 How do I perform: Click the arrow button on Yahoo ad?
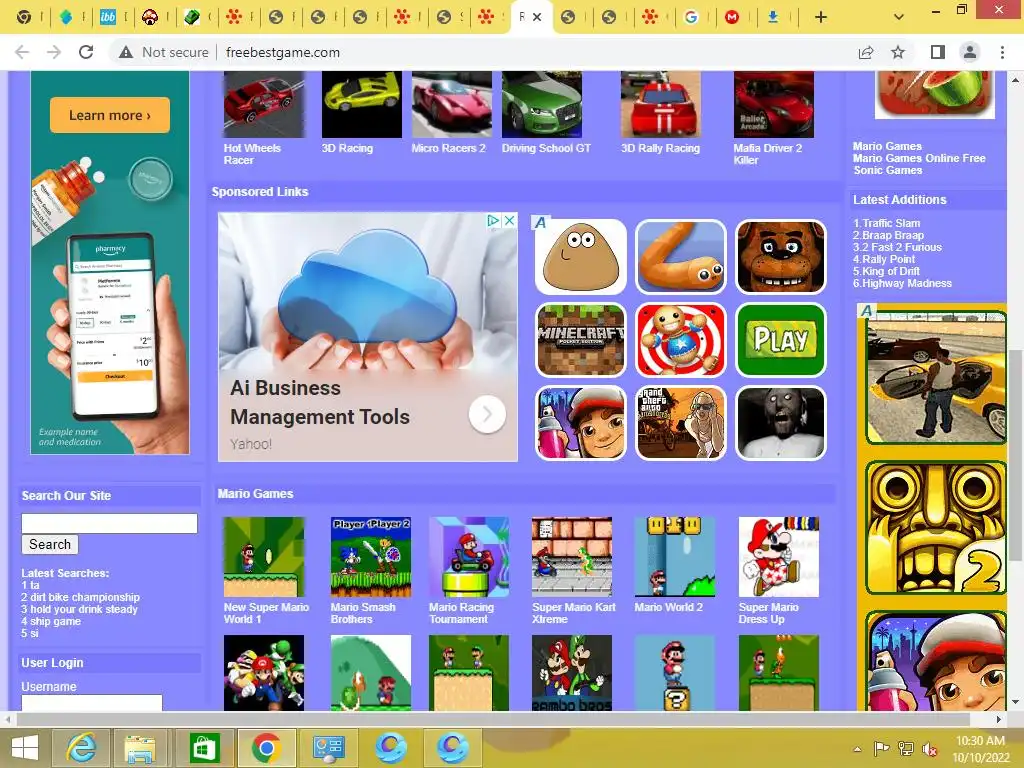487,413
